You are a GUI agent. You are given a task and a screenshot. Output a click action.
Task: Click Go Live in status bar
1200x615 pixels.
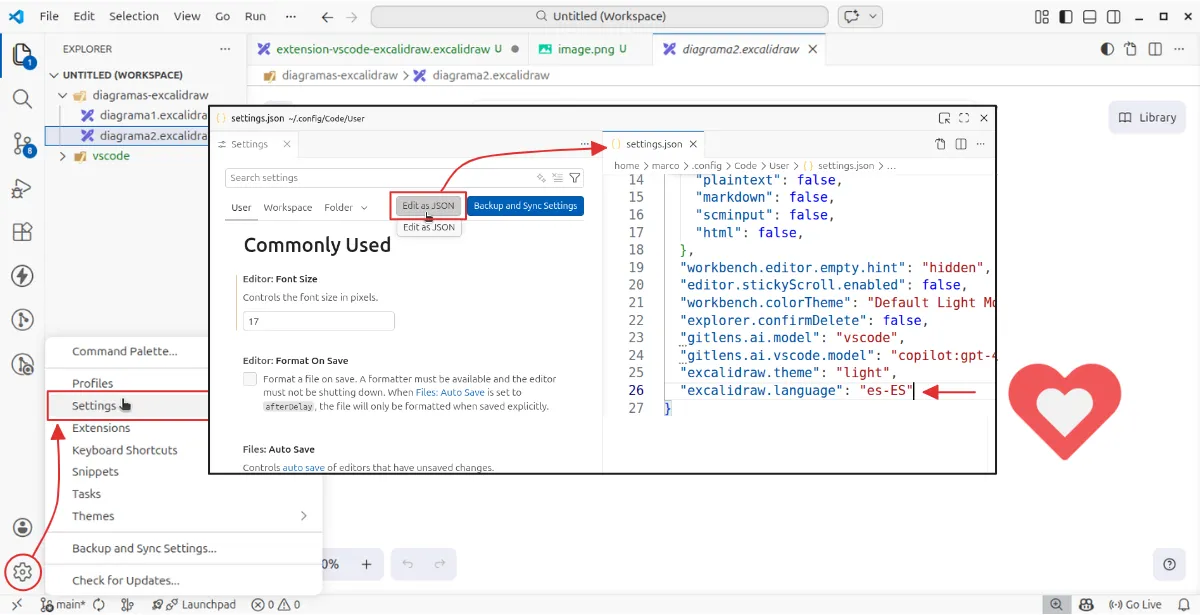pos(1135,604)
